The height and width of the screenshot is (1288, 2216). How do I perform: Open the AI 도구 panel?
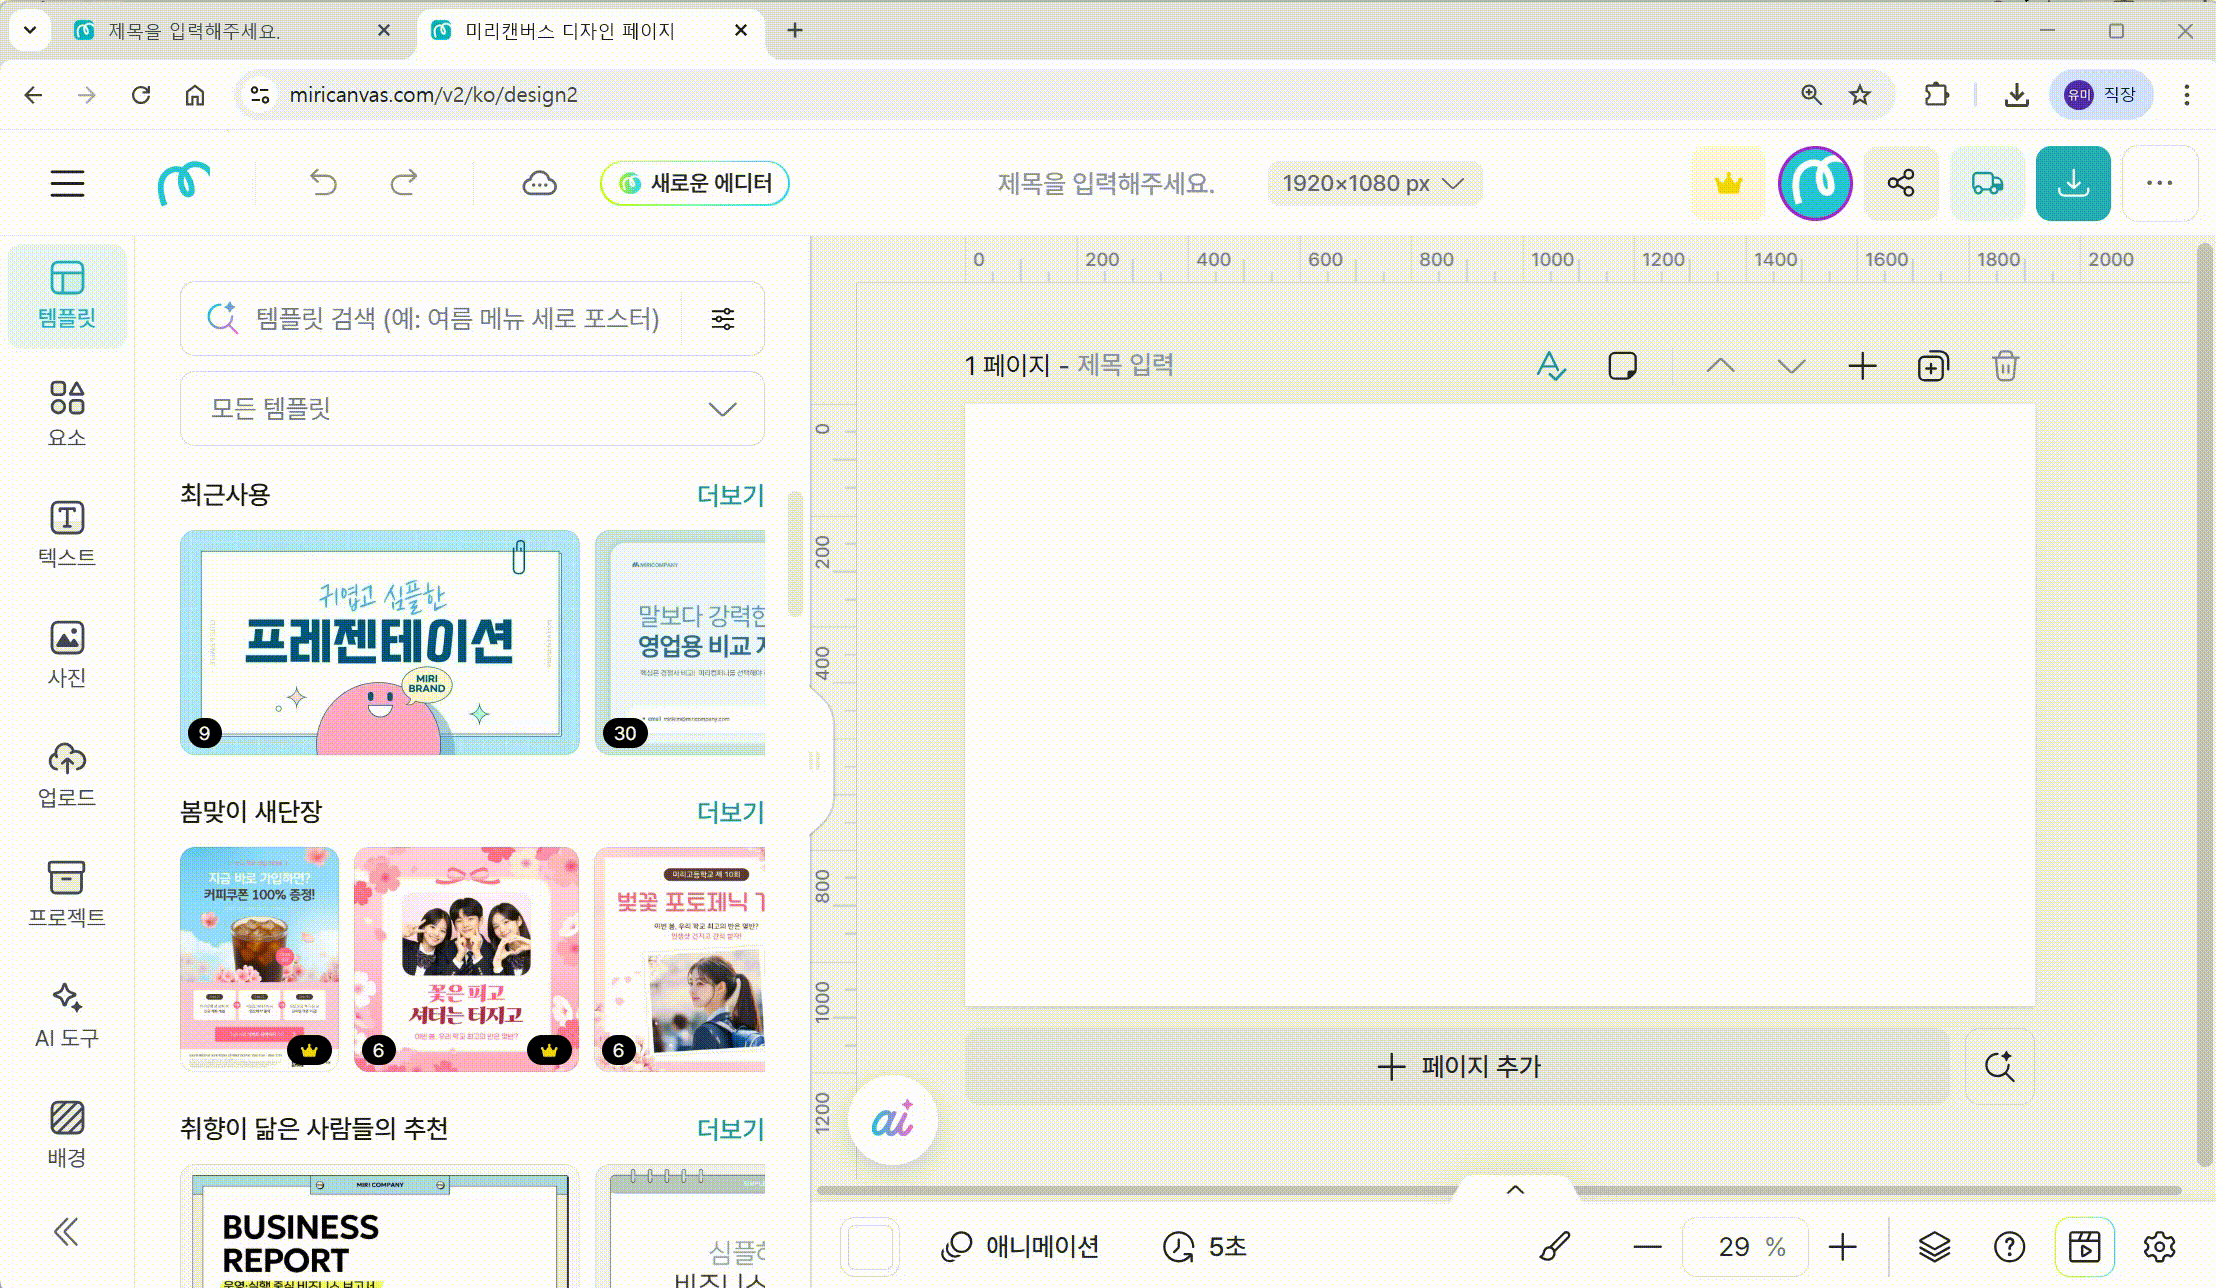67,1014
